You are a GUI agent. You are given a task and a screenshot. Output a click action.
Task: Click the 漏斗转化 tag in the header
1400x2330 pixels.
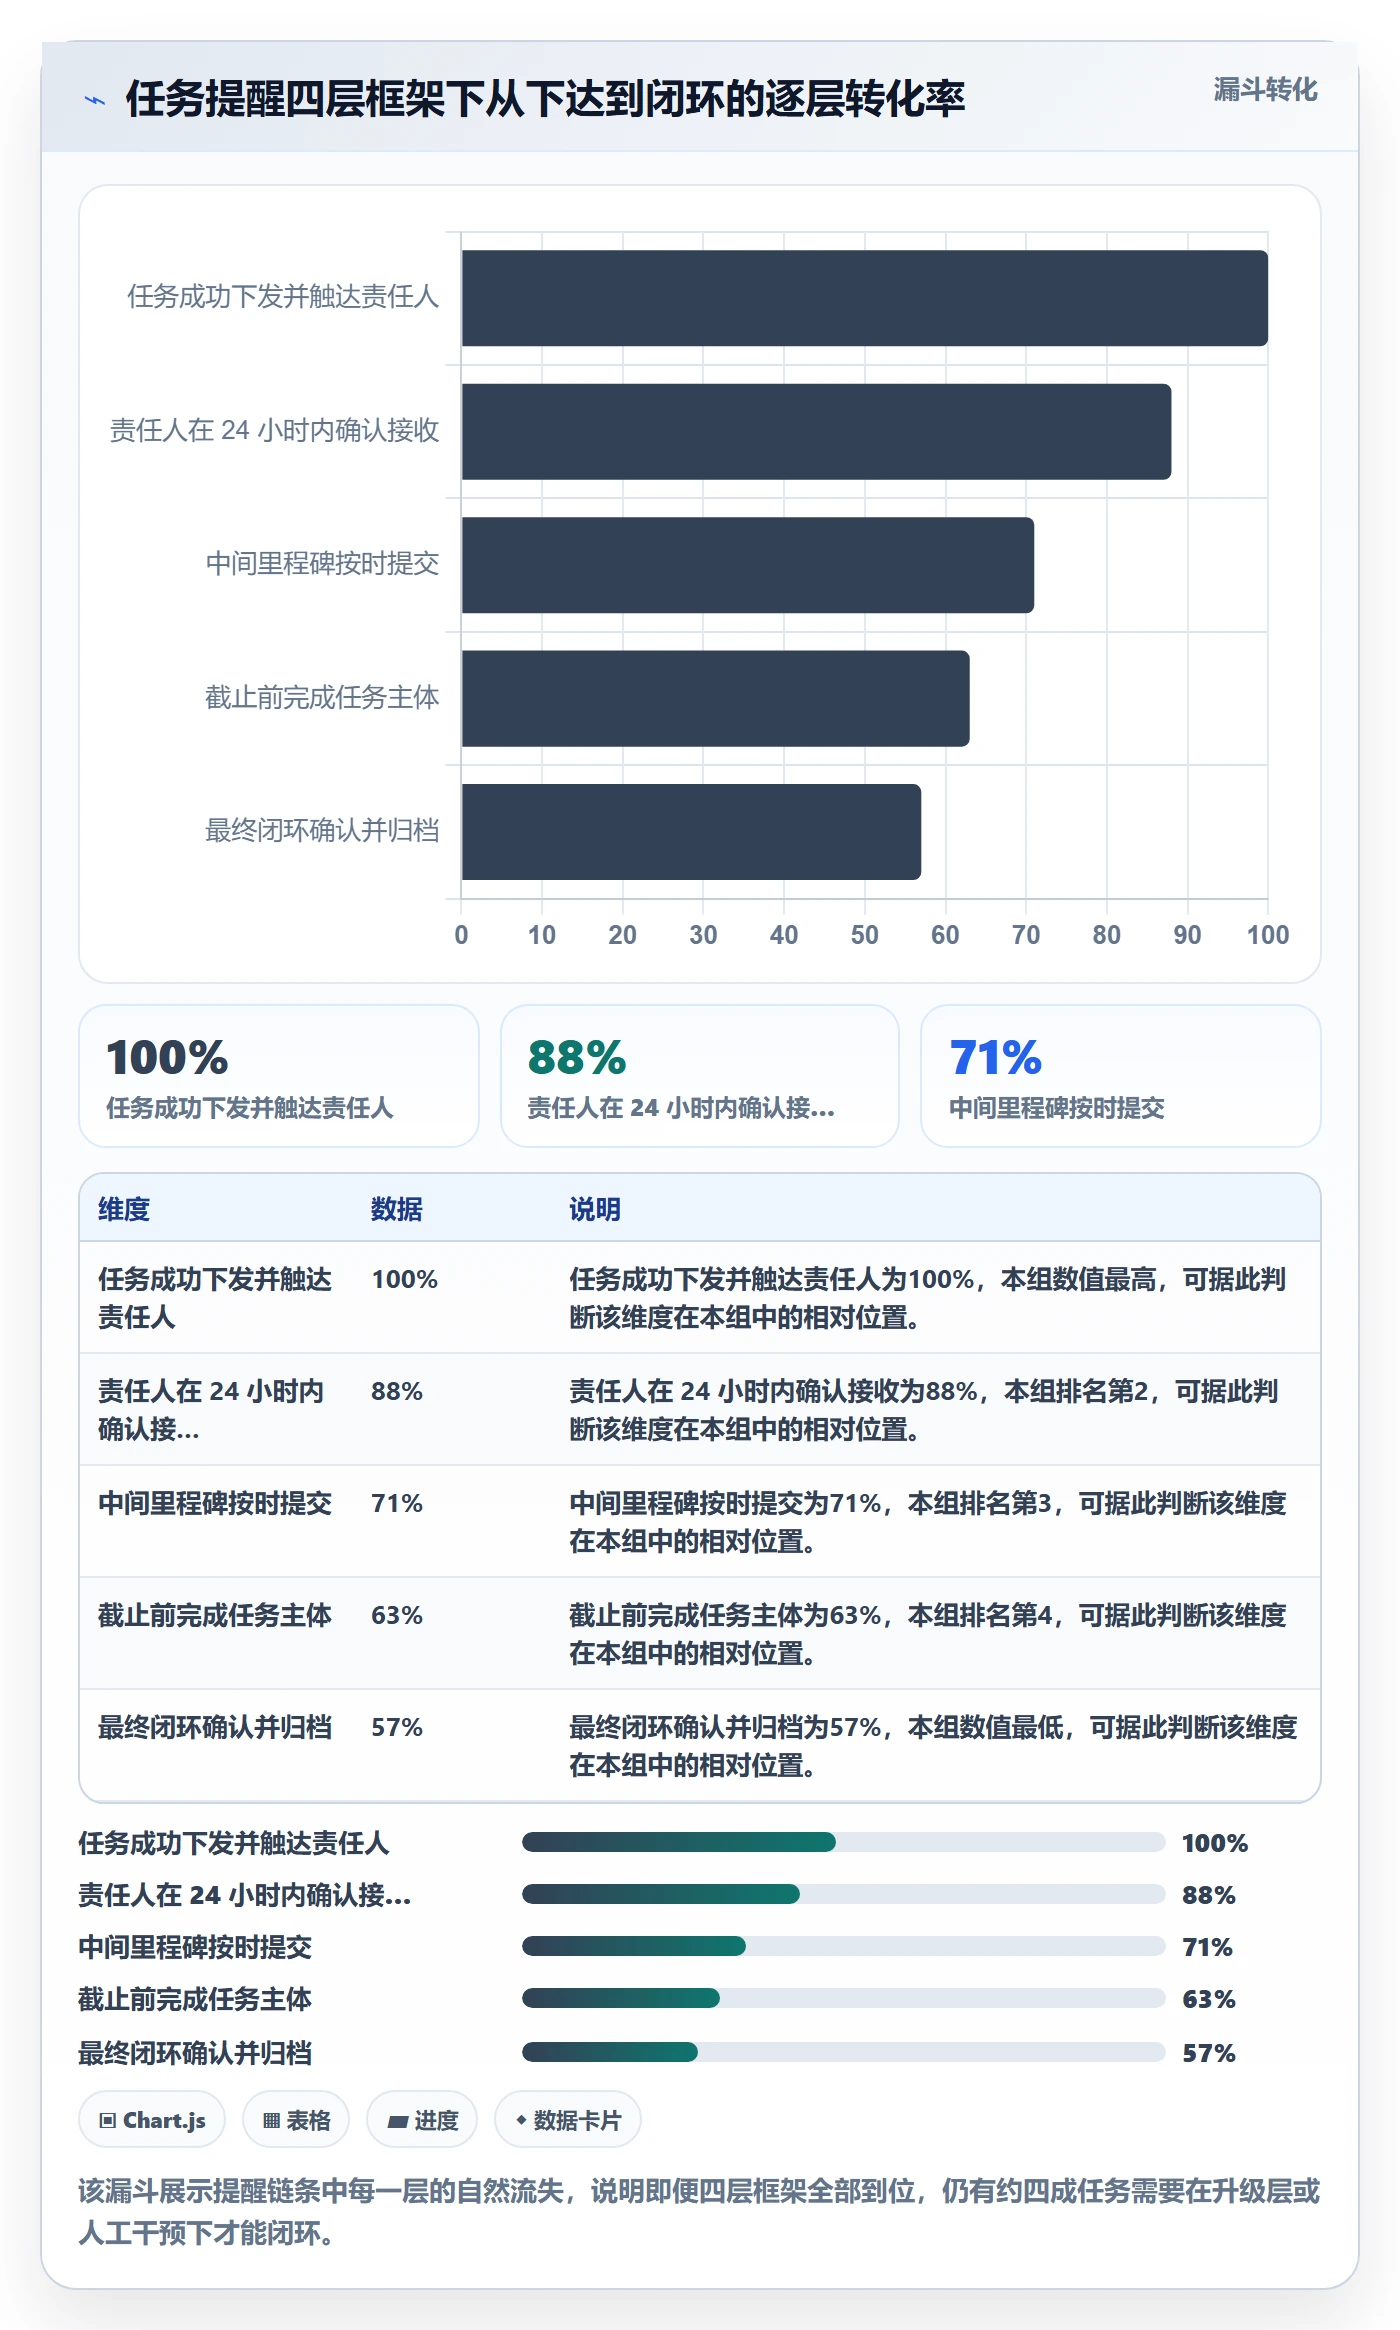point(1265,90)
